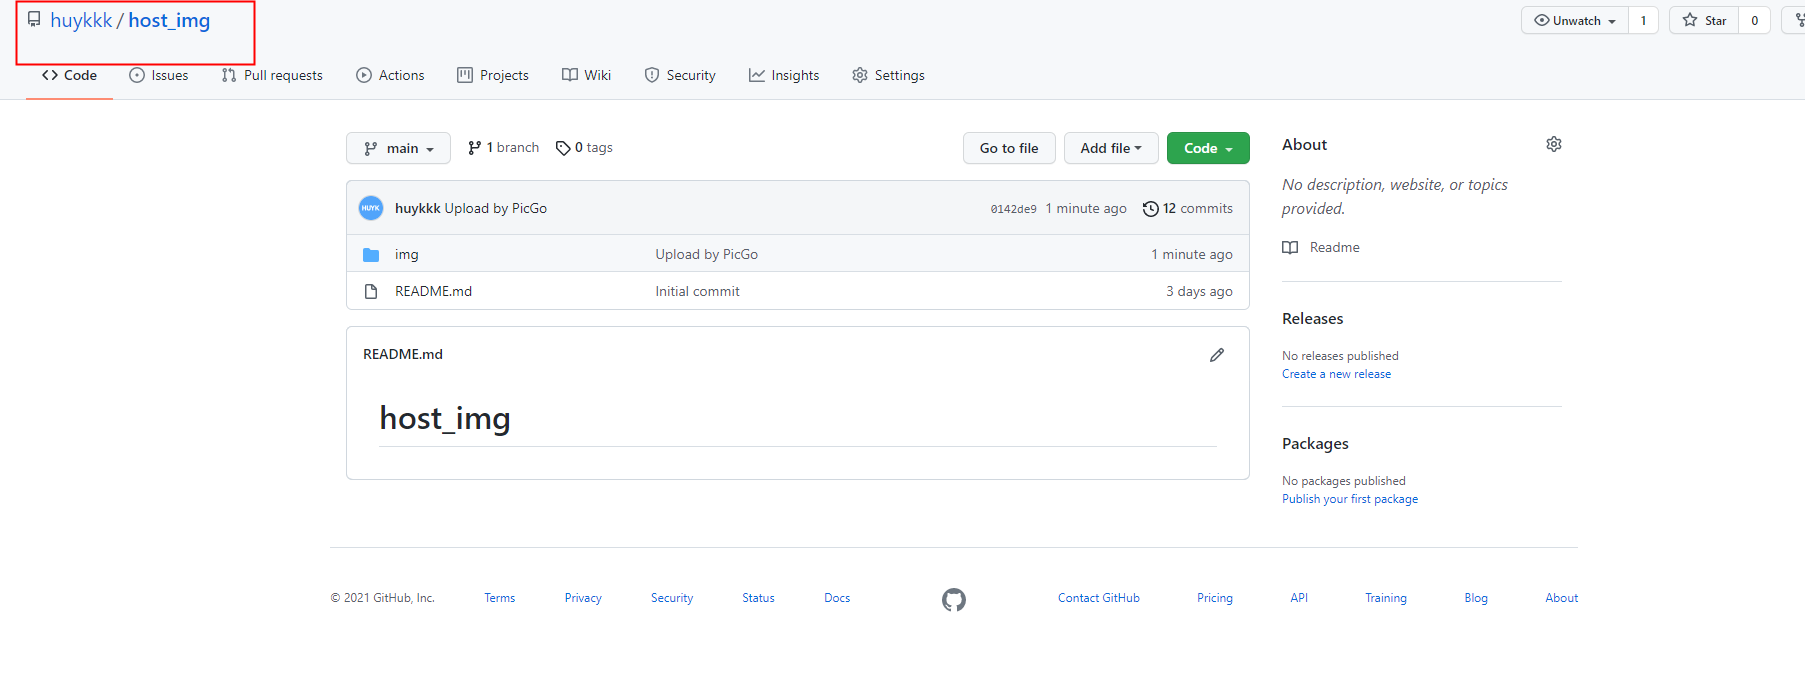The width and height of the screenshot is (1805, 694).
Task: Open the green Code download dropdown
Action: click(1208, 148)
